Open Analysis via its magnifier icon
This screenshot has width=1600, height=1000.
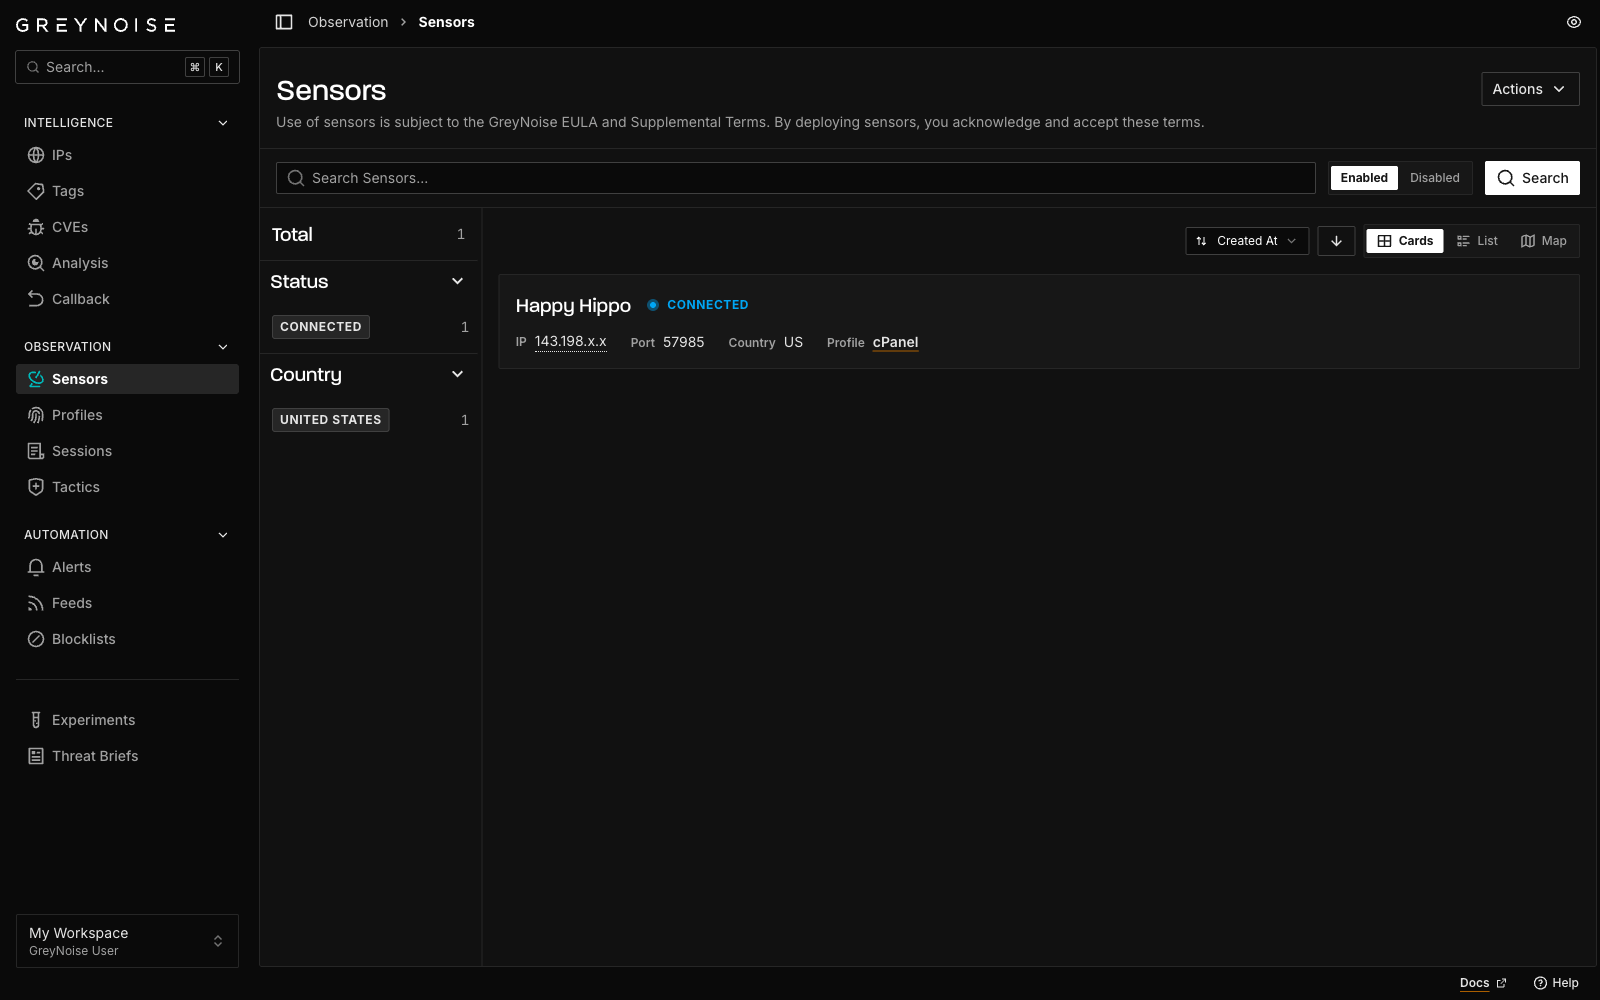(x=36, y=263)
